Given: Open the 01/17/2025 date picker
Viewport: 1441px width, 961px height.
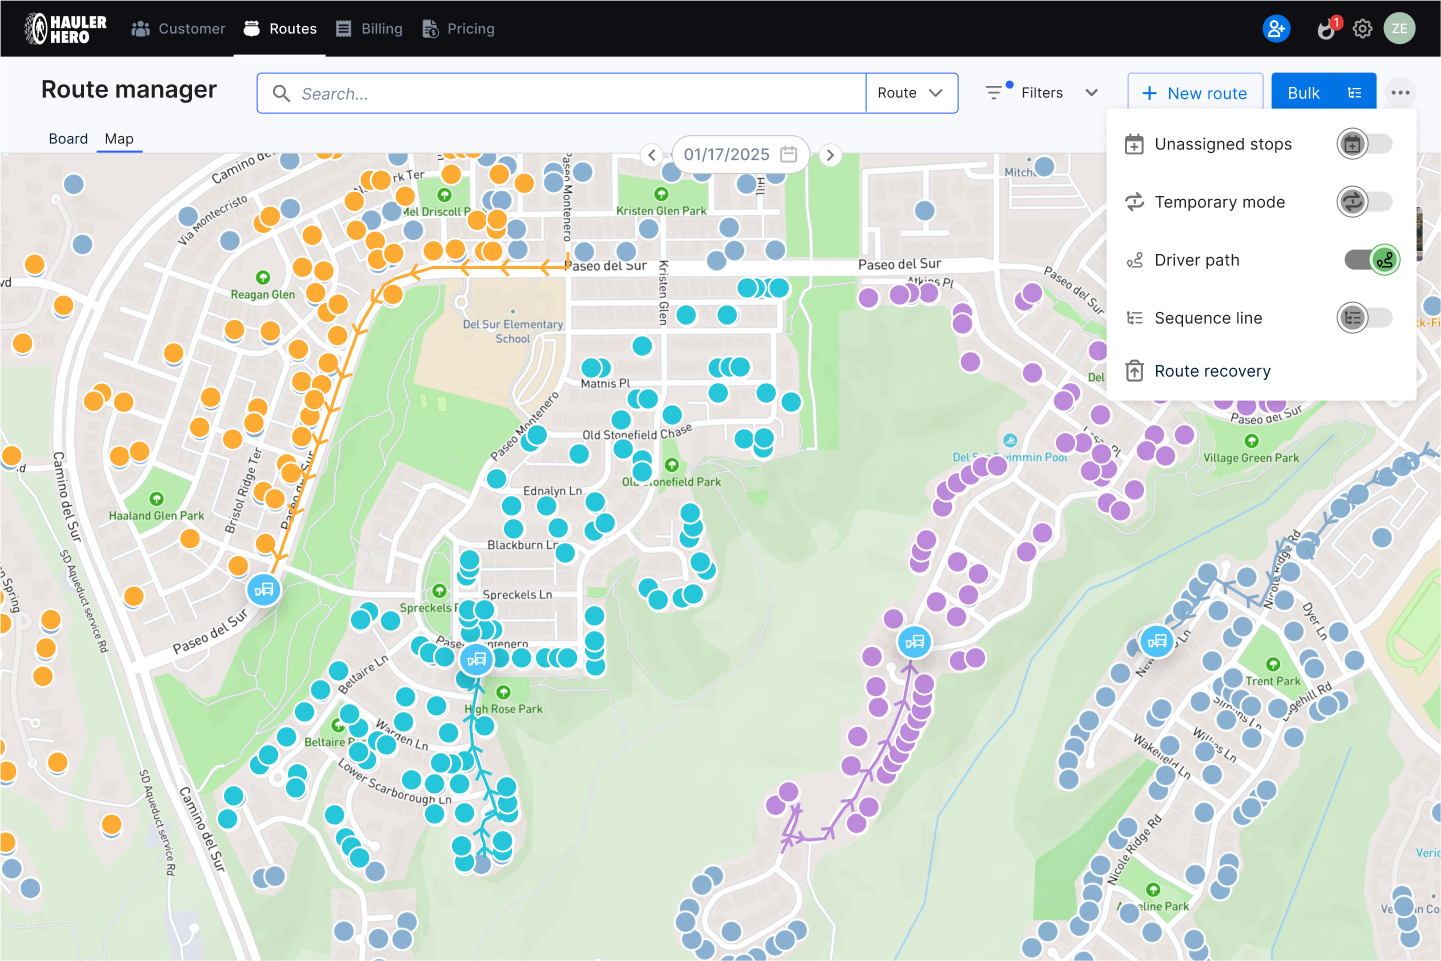Looking at the screenshot, I should click(740, 155).
